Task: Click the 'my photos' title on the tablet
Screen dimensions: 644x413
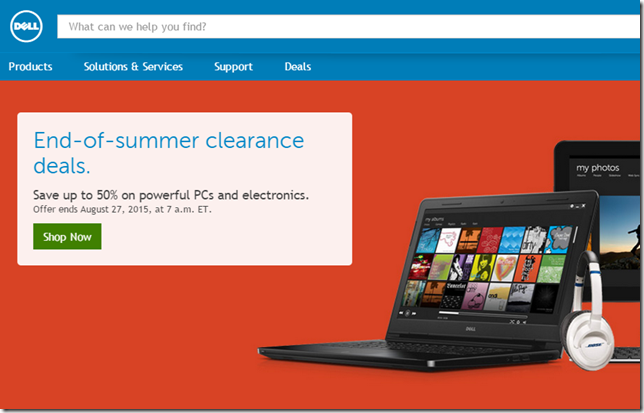Action: (598, 167)
